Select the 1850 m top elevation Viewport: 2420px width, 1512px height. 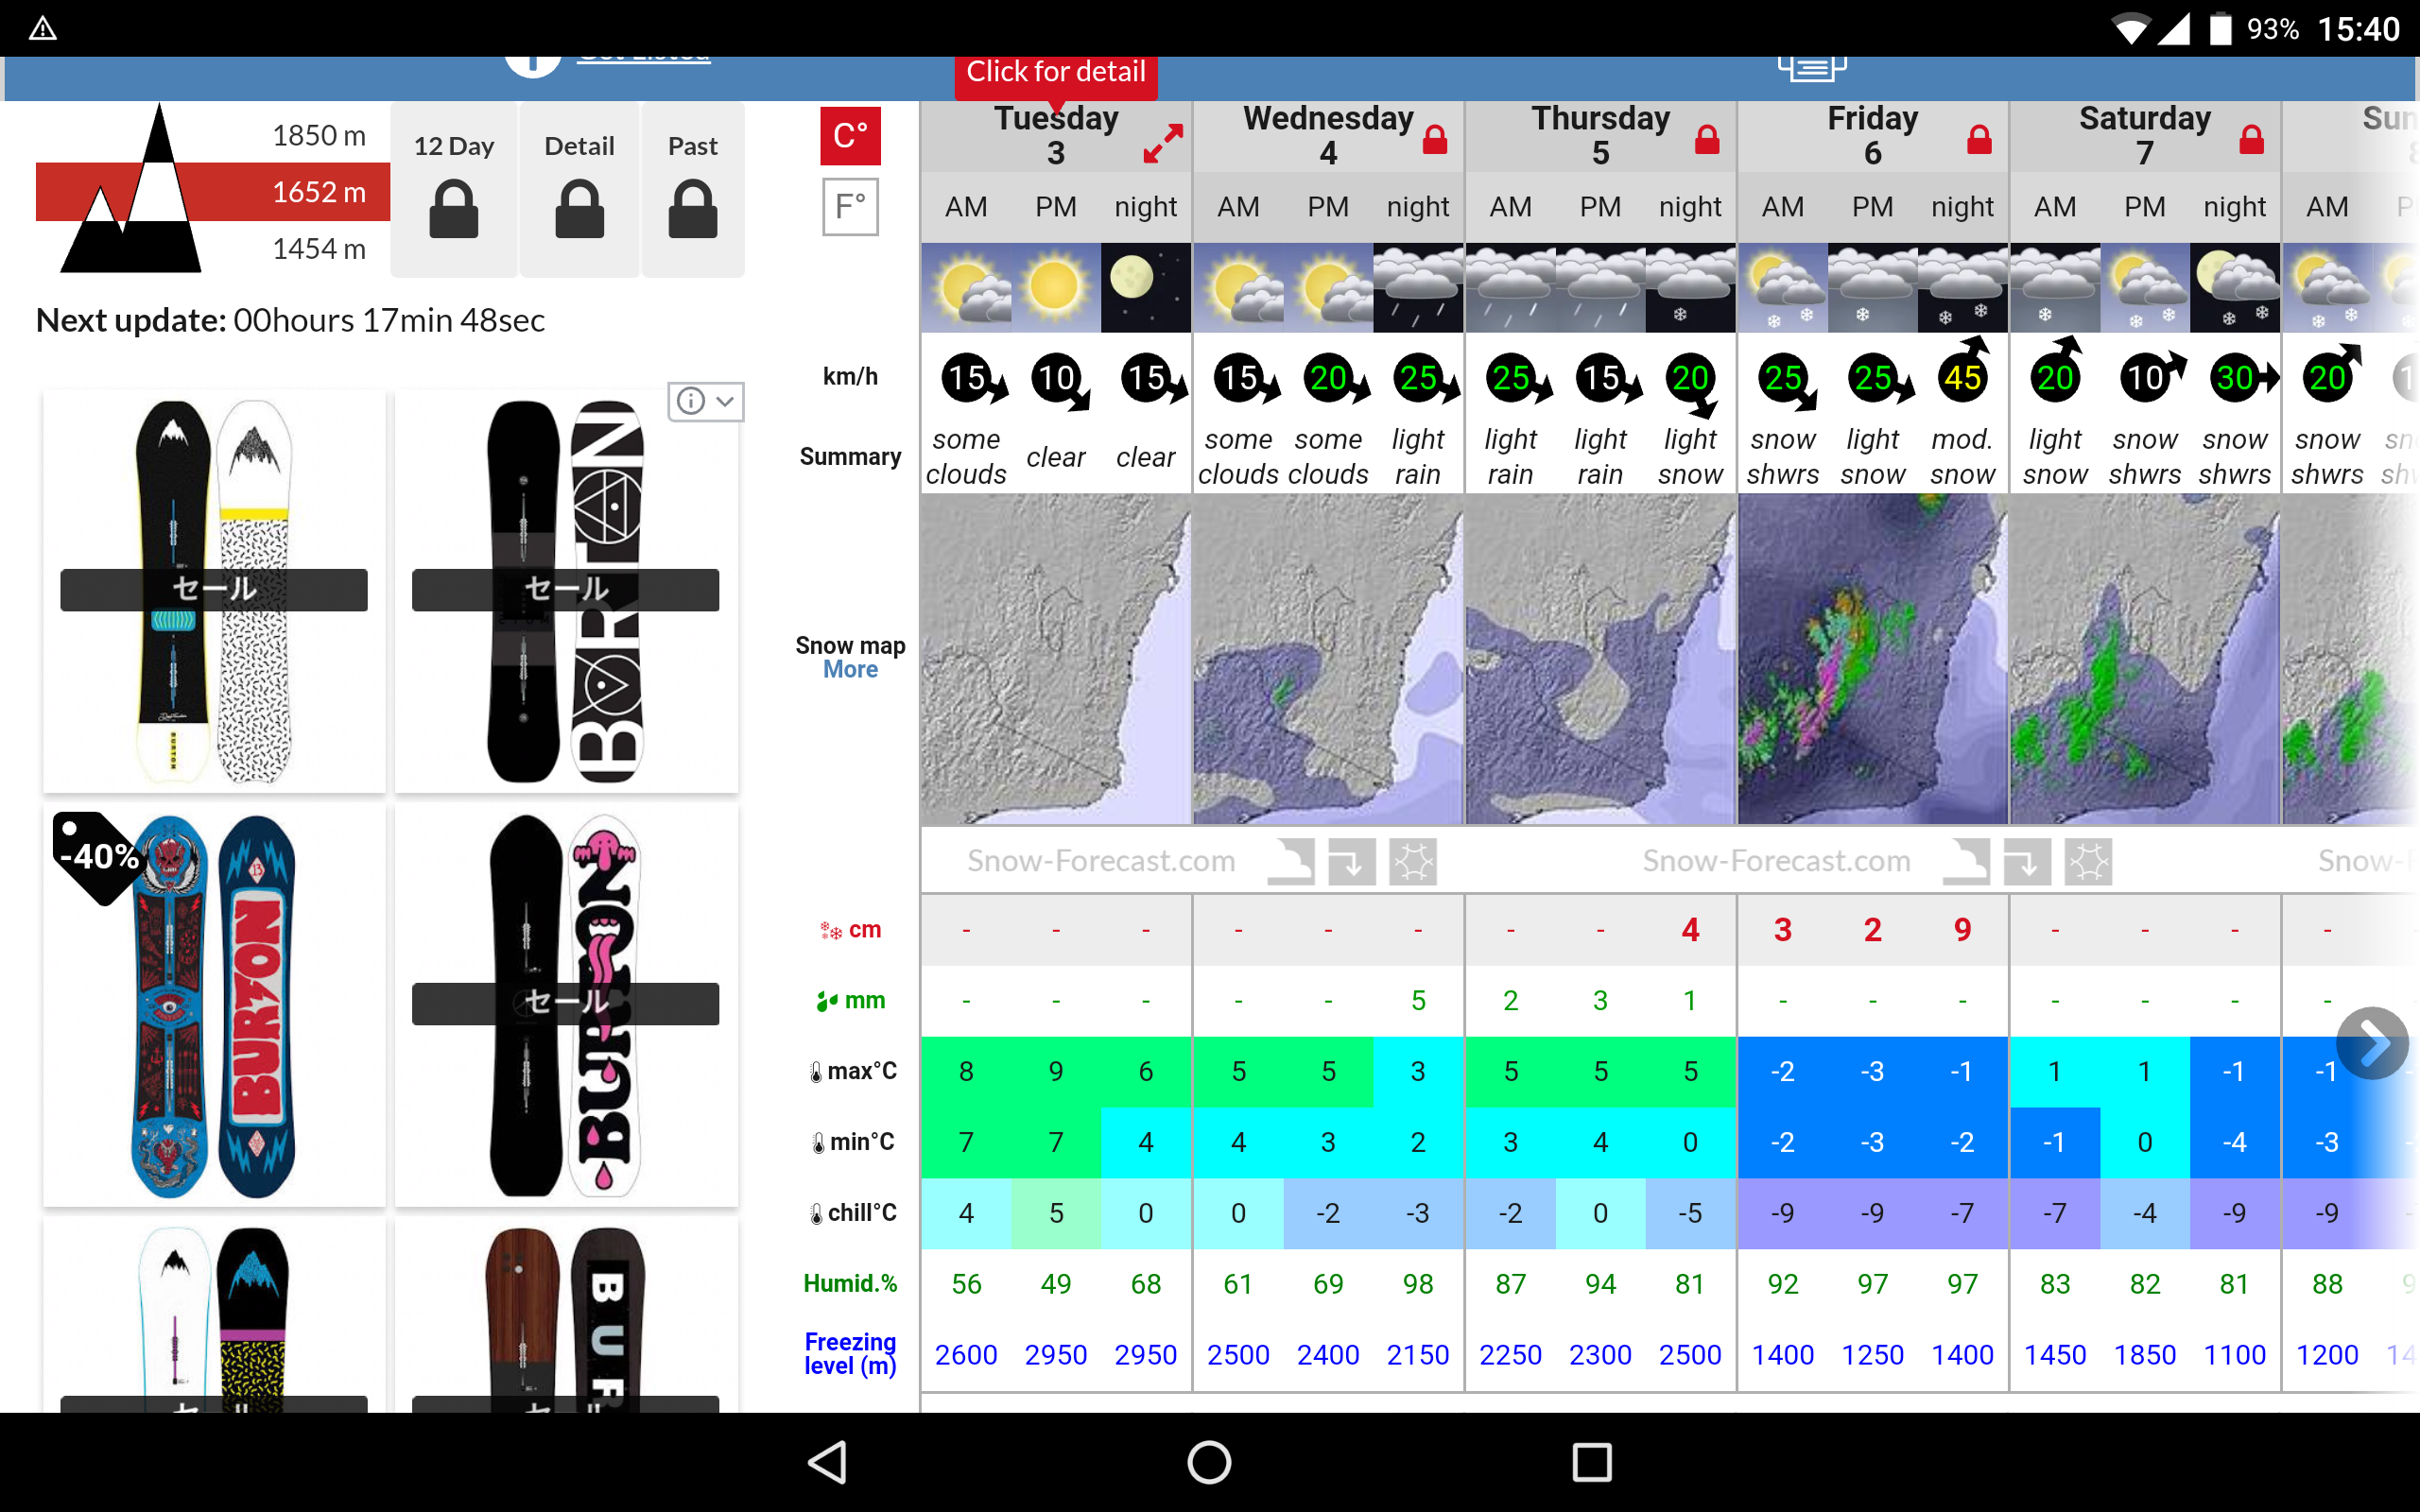[318, 135]
